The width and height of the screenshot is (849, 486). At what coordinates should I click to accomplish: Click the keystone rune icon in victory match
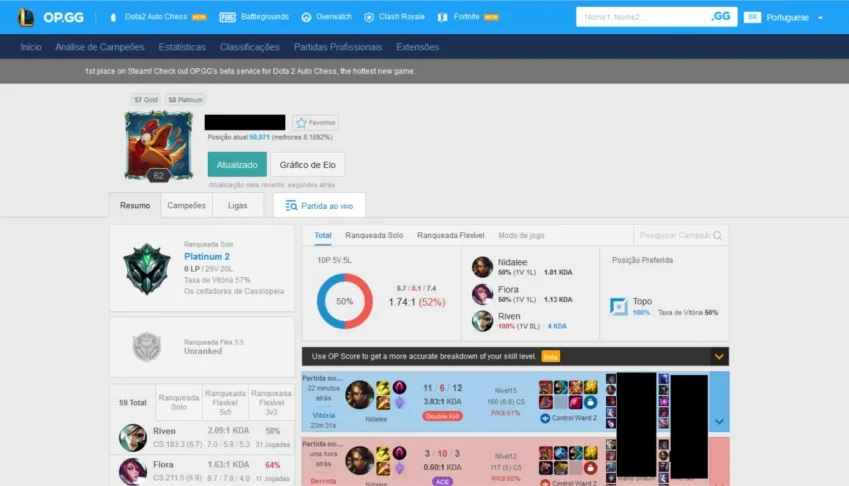coord(400,387)
